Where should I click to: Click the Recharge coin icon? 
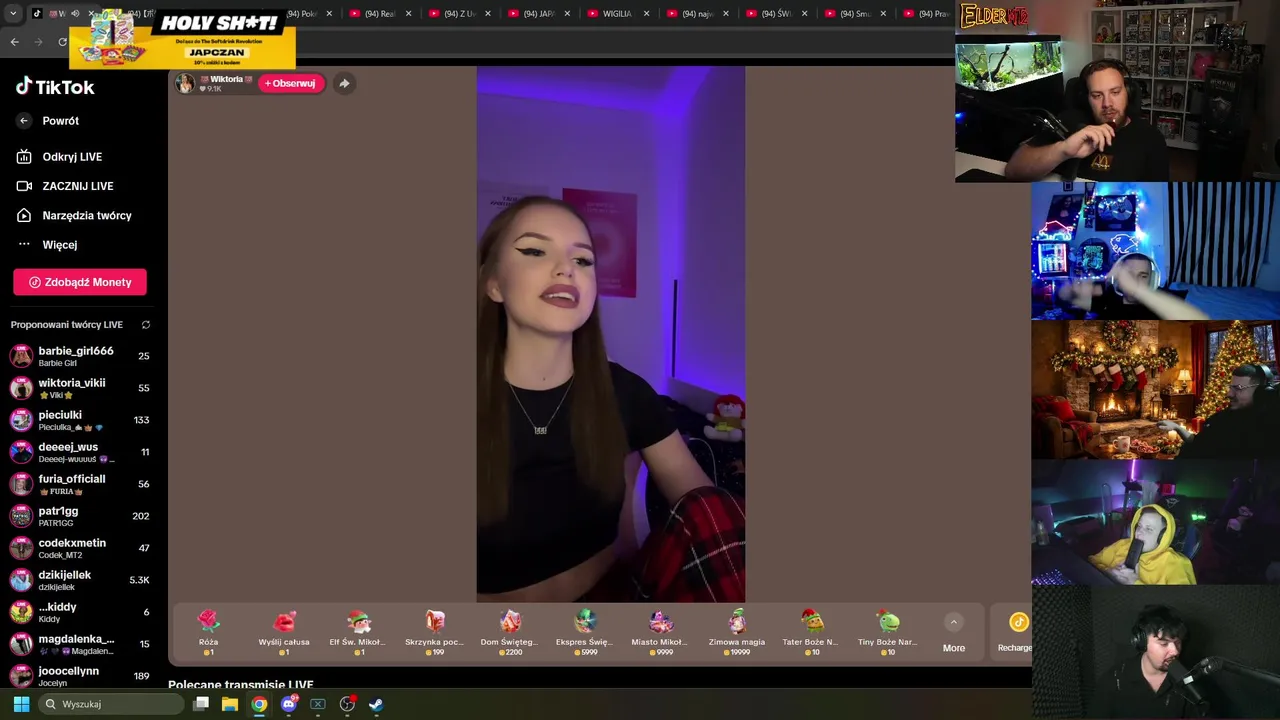pos(1018,622)
